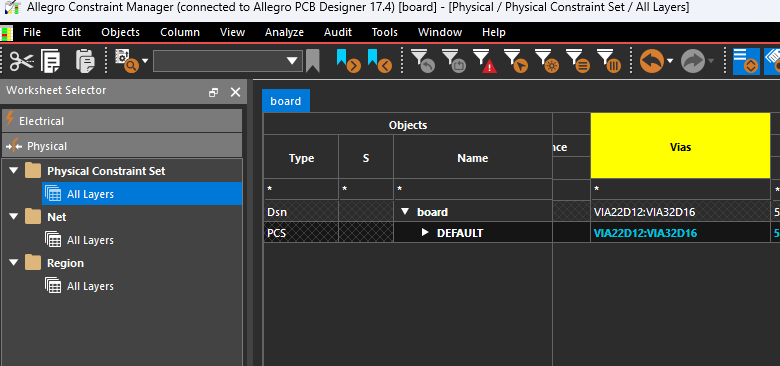Viewport: 780px width, 366px height.
Task: Click the Find search settings icon
Action: pos(126,61)
